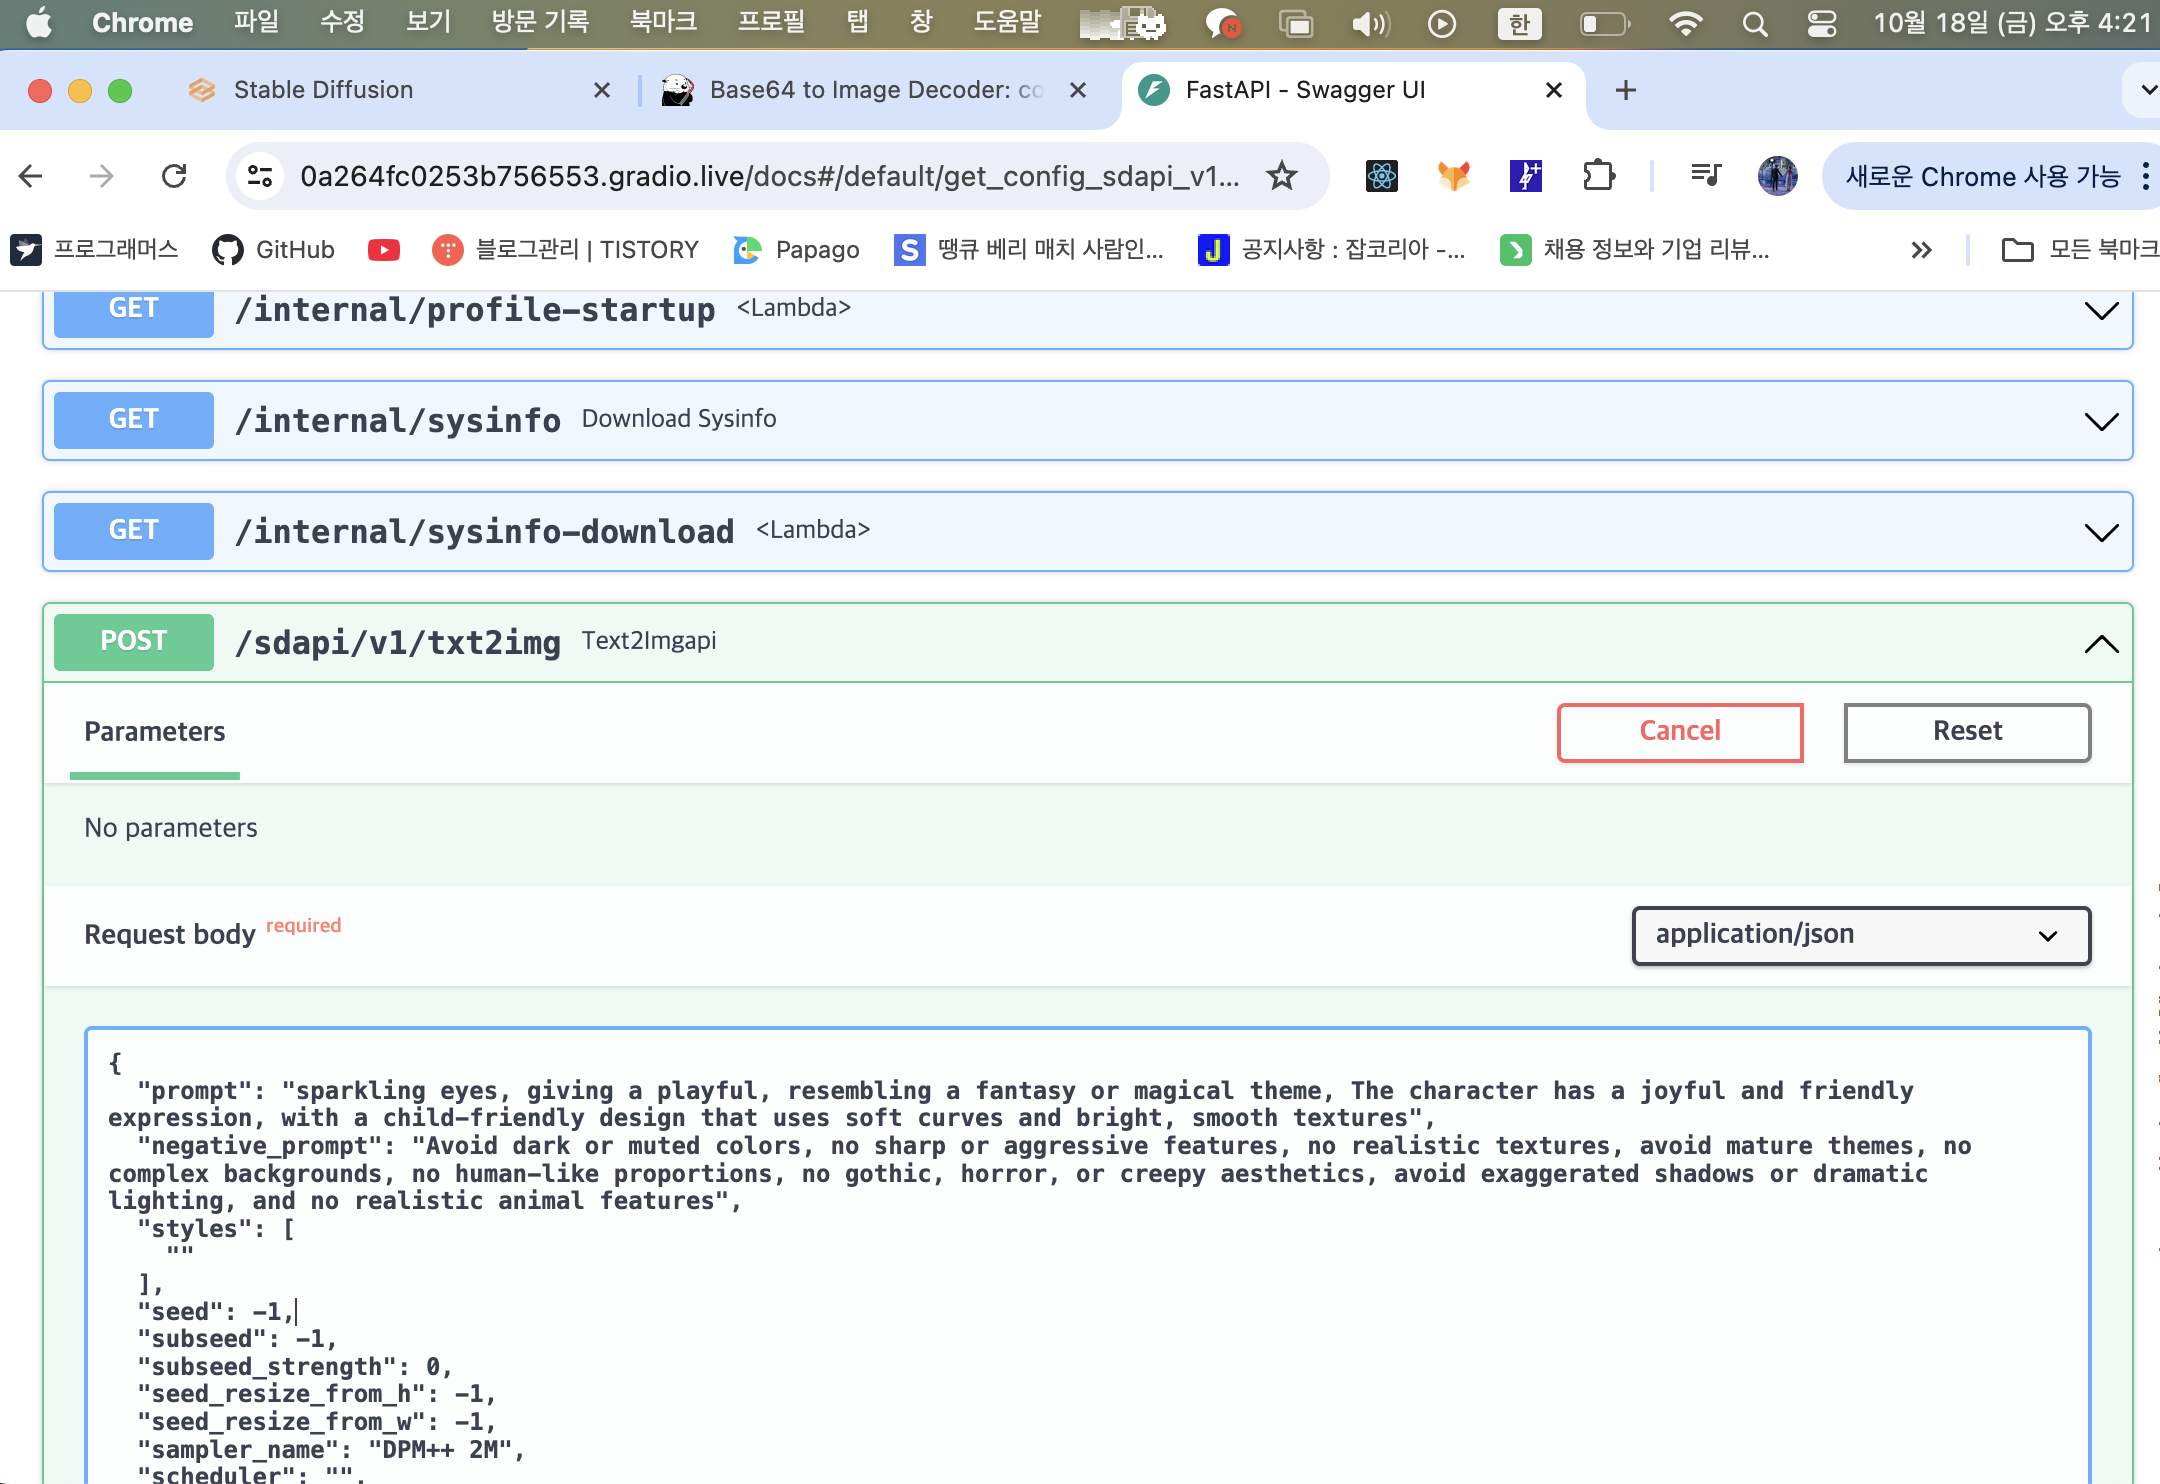Open the 북마크 menu in menu bar
Image resolution: width=2160 pixels, height=1484 pixels.
(662, 22)
